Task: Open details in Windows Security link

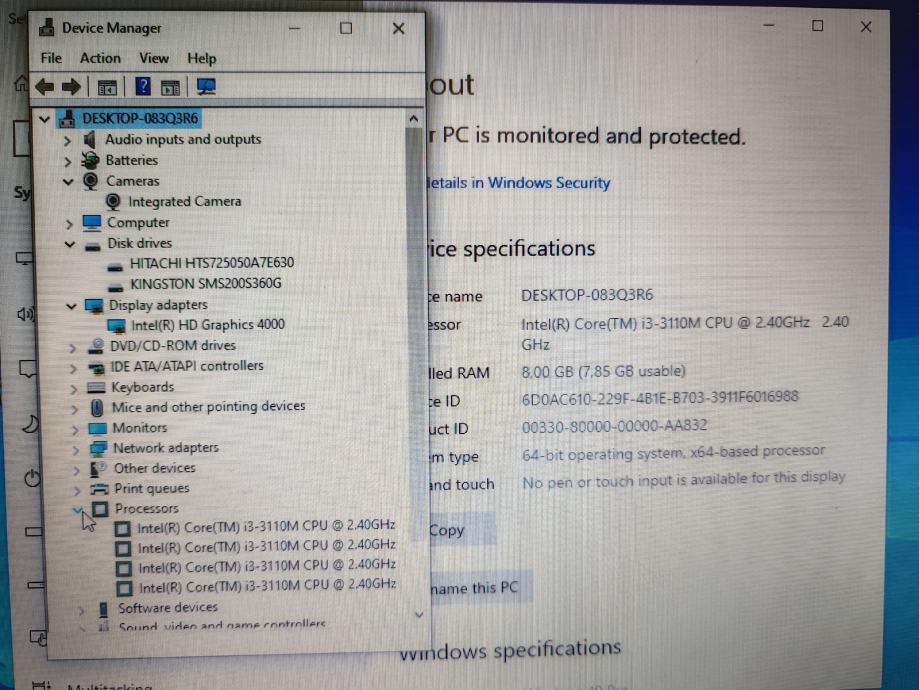Action: [x=519, y=183]
